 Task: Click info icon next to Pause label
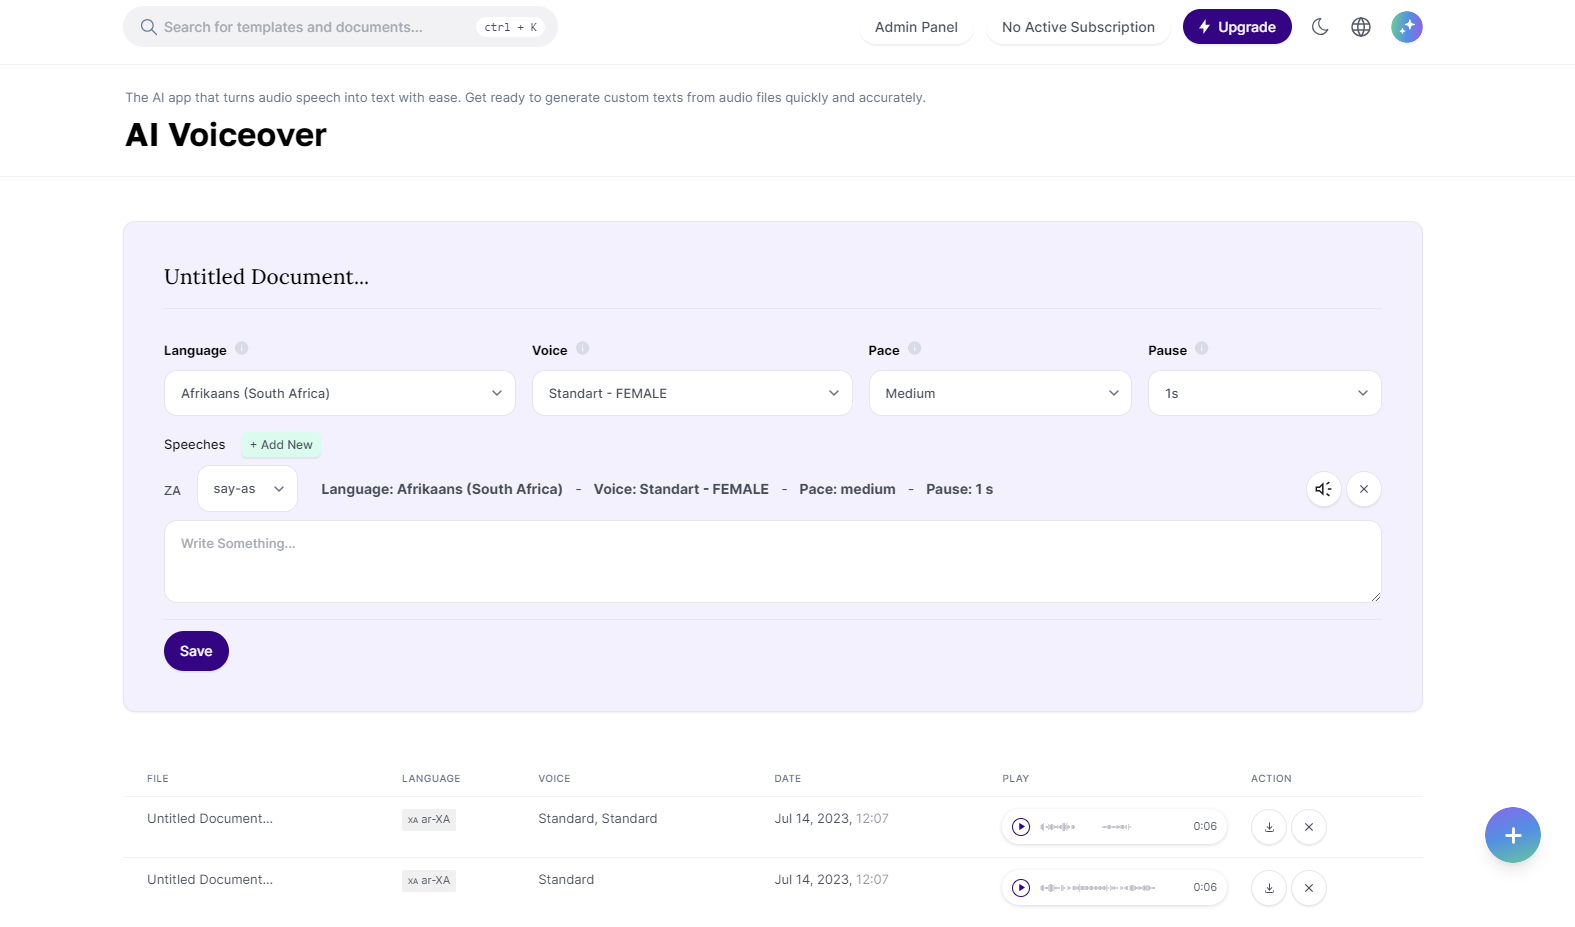point(1201,348)
